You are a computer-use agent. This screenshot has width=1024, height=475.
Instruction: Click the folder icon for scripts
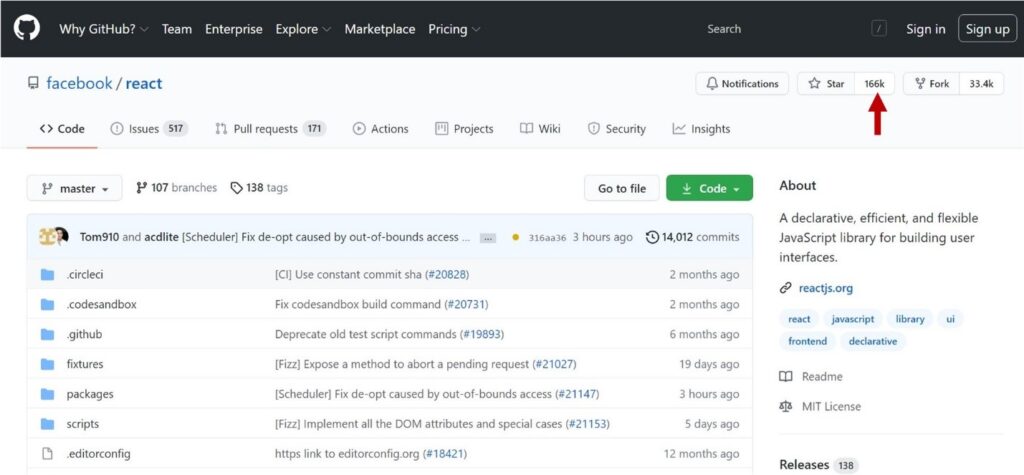click(x=47, y=424)
